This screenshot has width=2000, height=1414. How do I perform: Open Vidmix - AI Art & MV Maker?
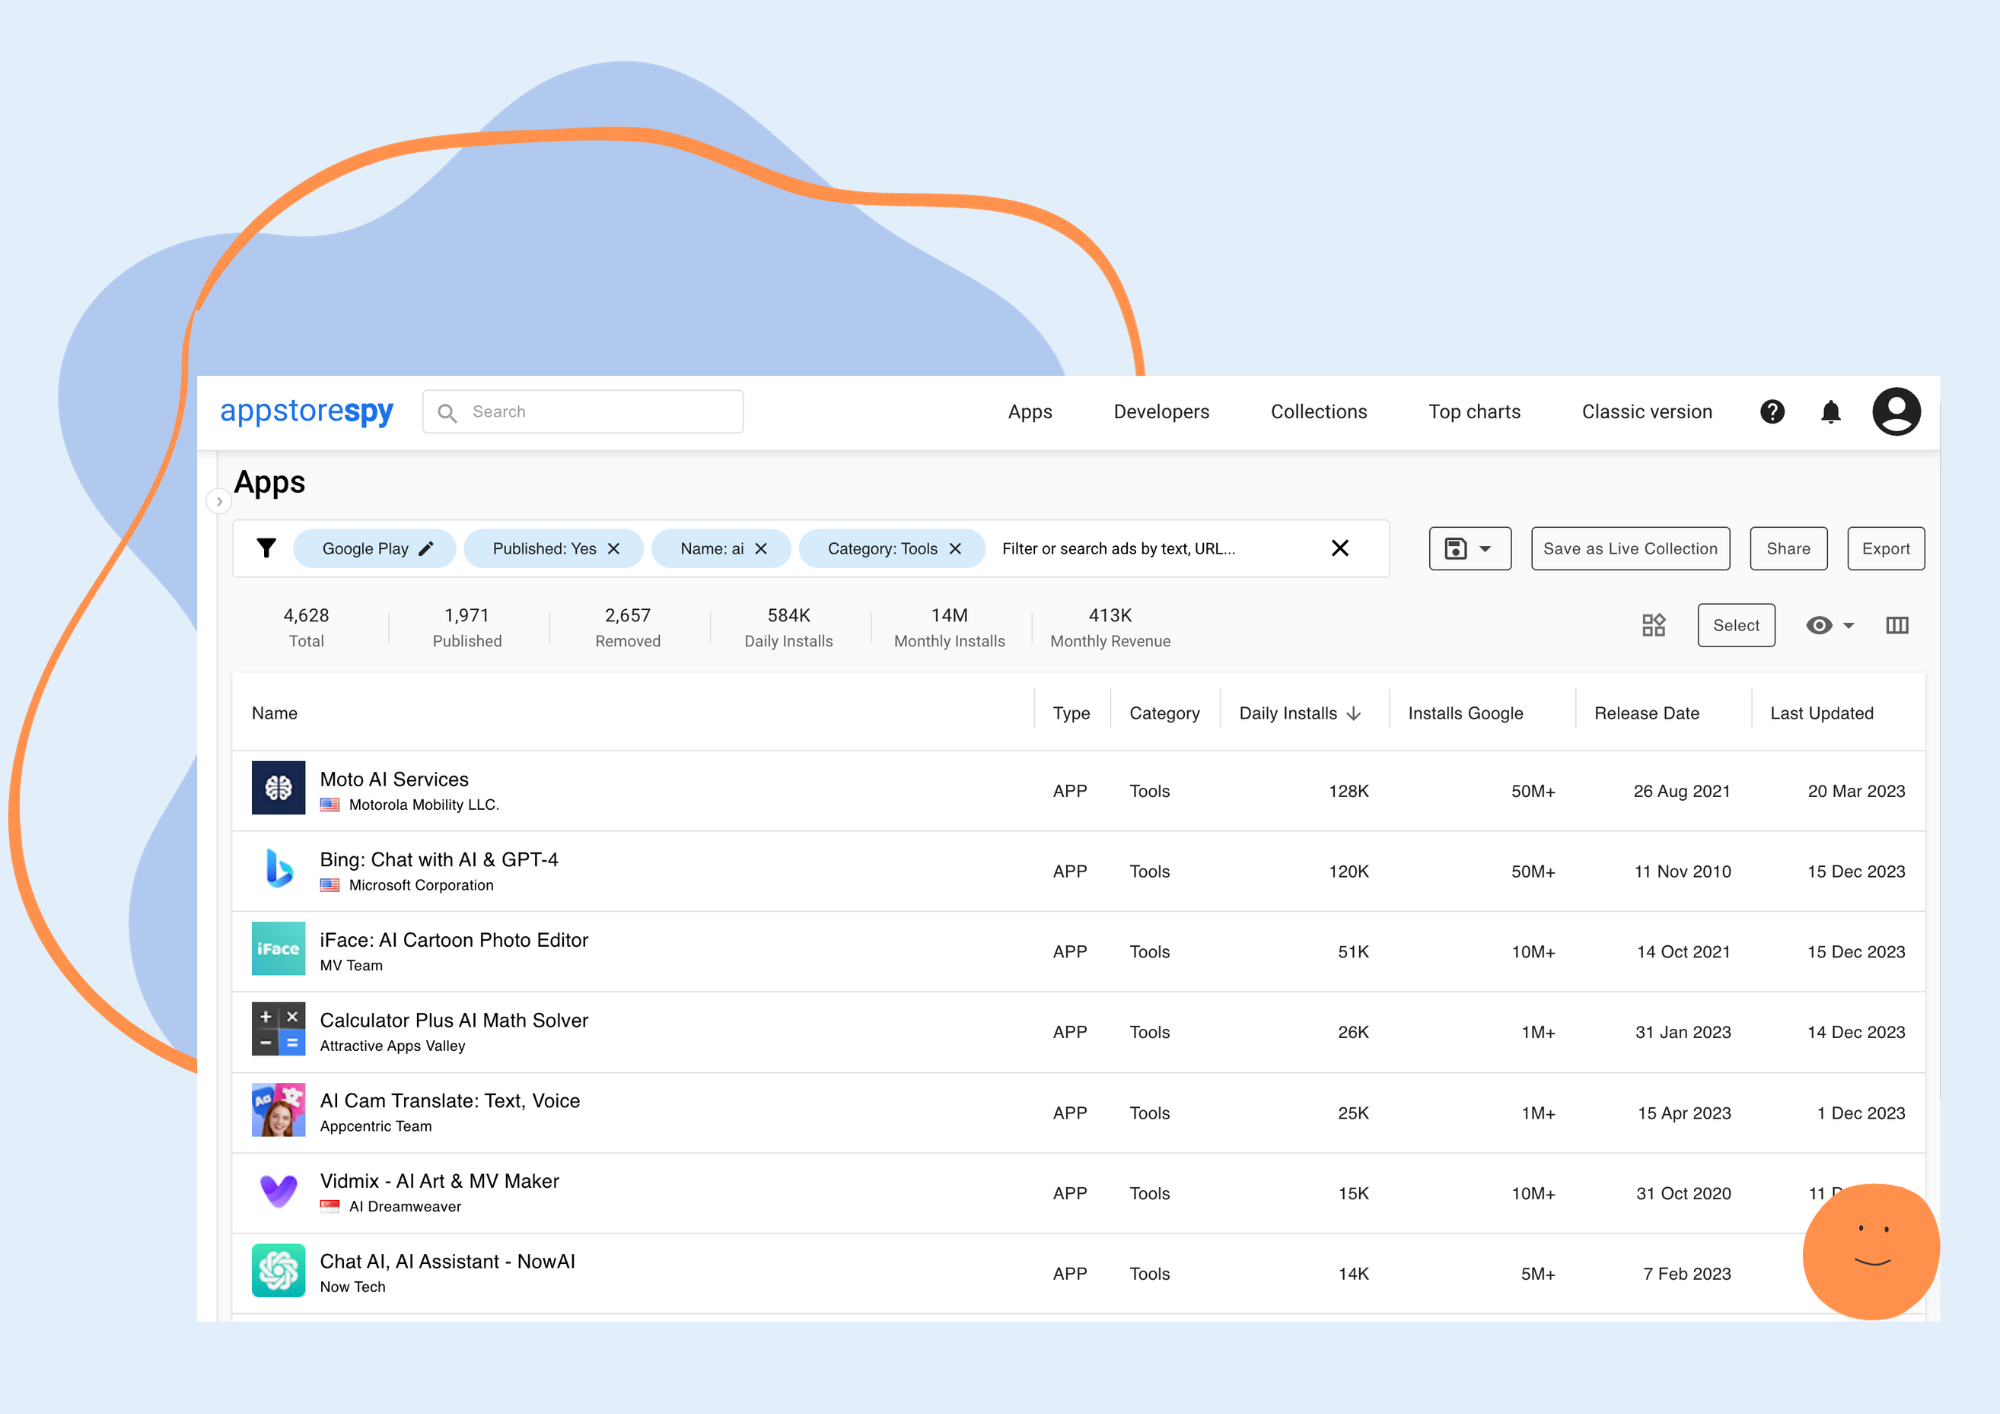click(439, 1181)
